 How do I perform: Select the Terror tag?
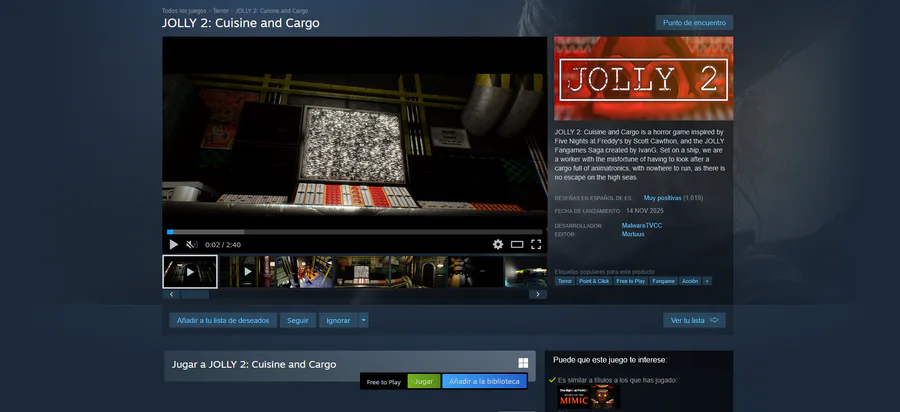(565, 281)
